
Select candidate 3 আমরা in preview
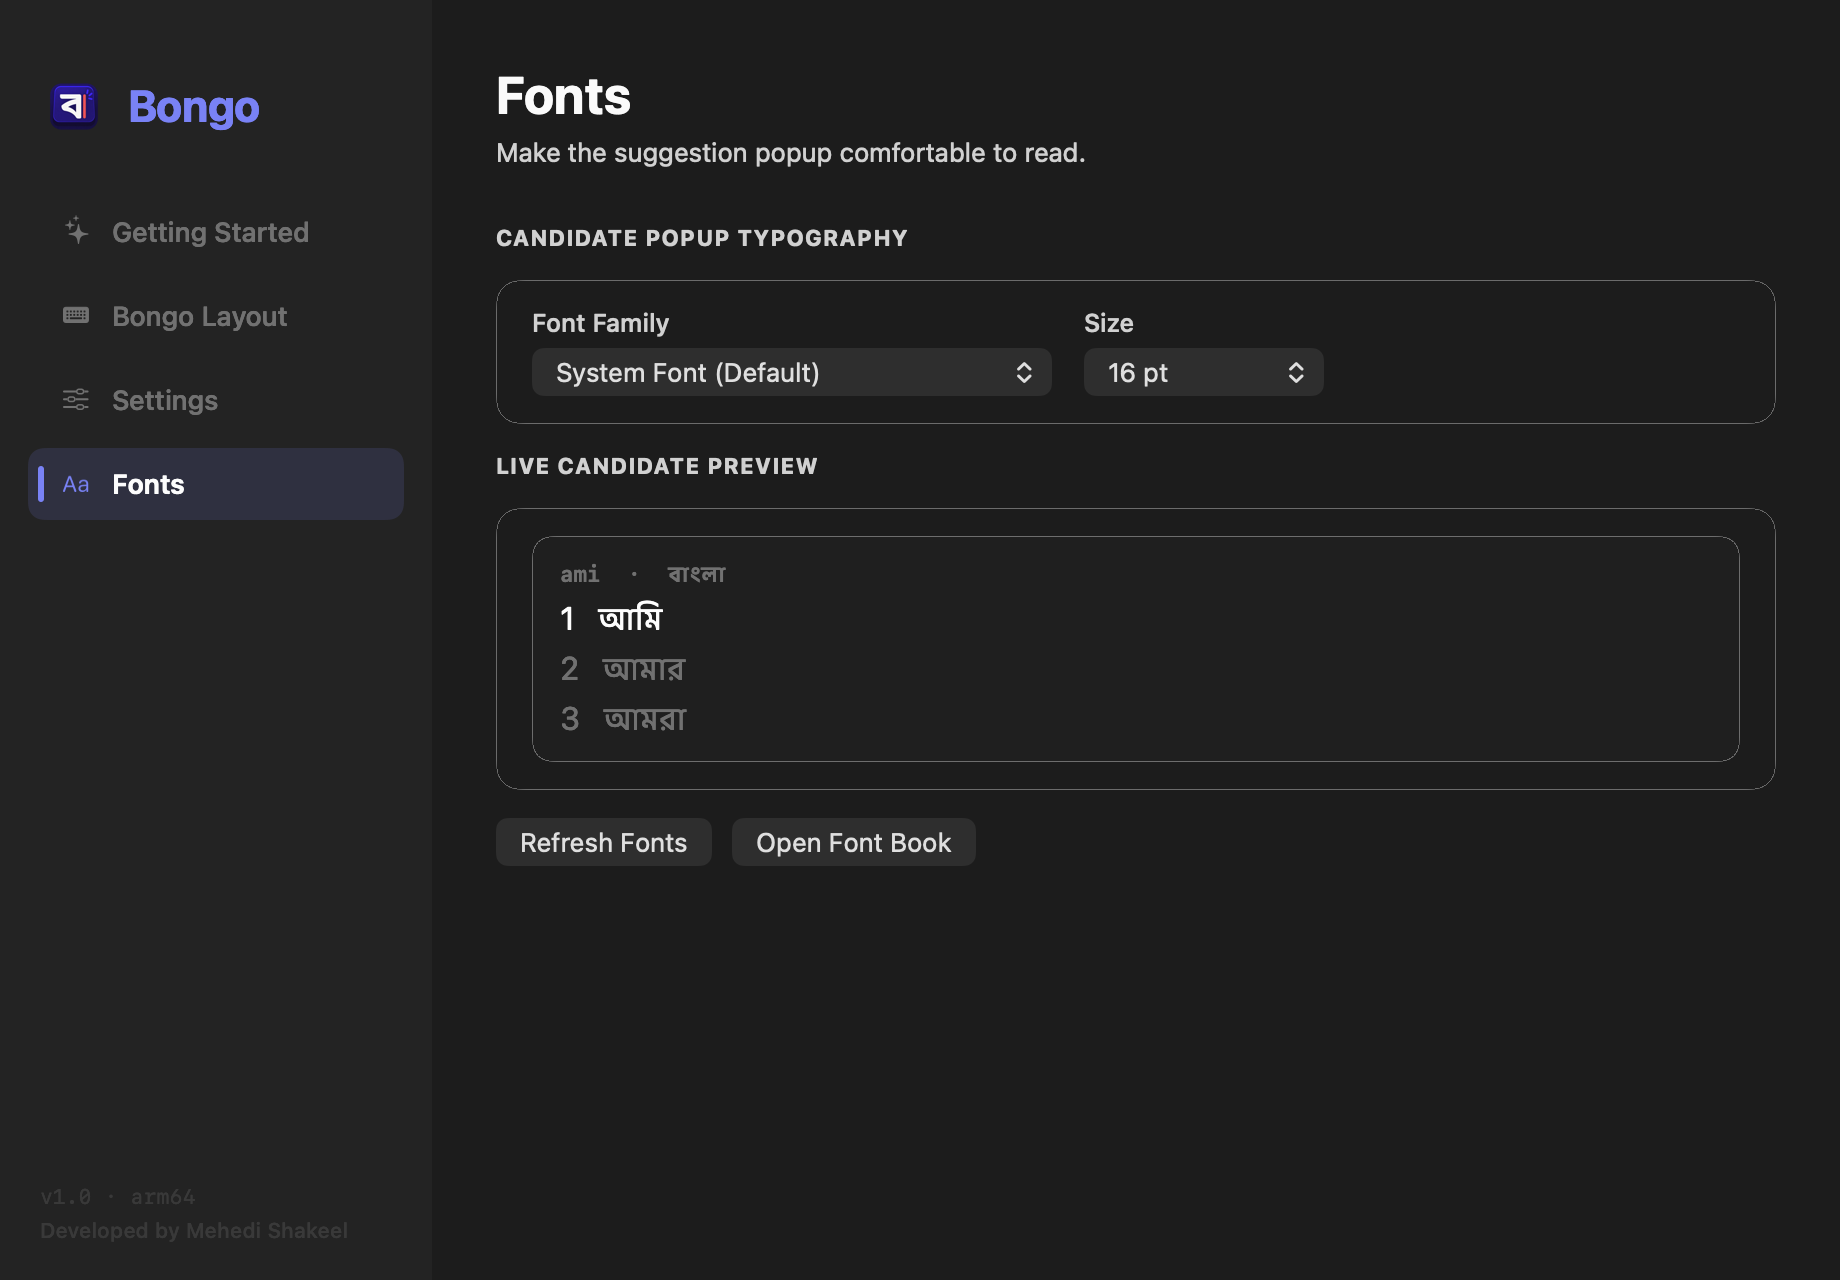point(624,719)
